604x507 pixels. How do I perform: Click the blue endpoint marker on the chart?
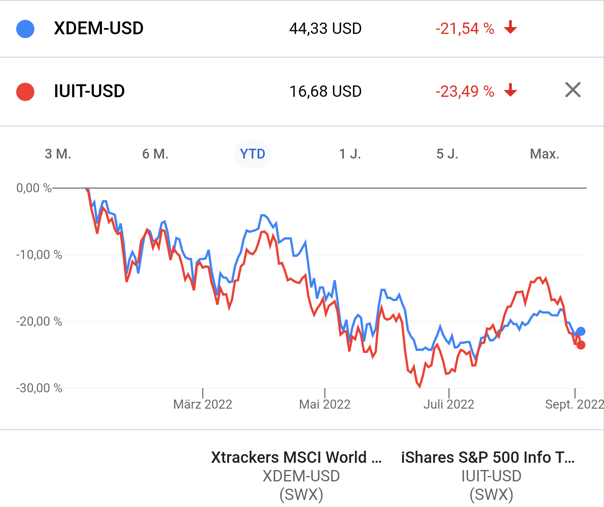581,332
